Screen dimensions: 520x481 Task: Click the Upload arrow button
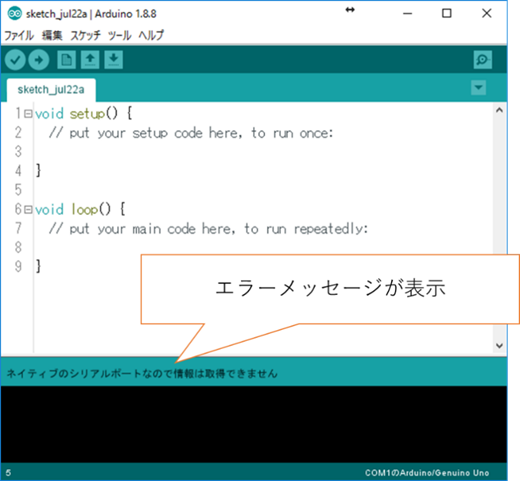click(x=39, y=60)
